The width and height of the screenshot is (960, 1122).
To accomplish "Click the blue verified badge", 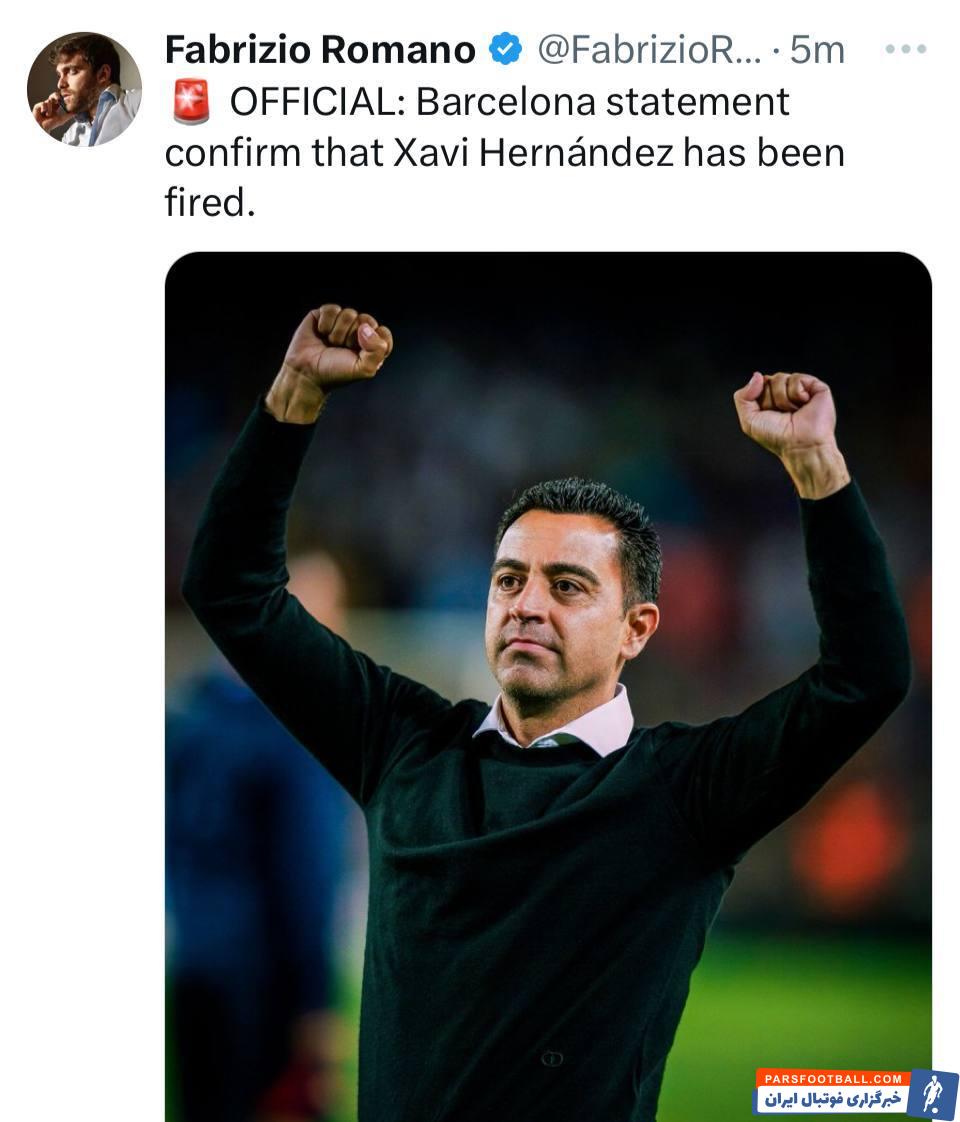I will coord(505,49).
